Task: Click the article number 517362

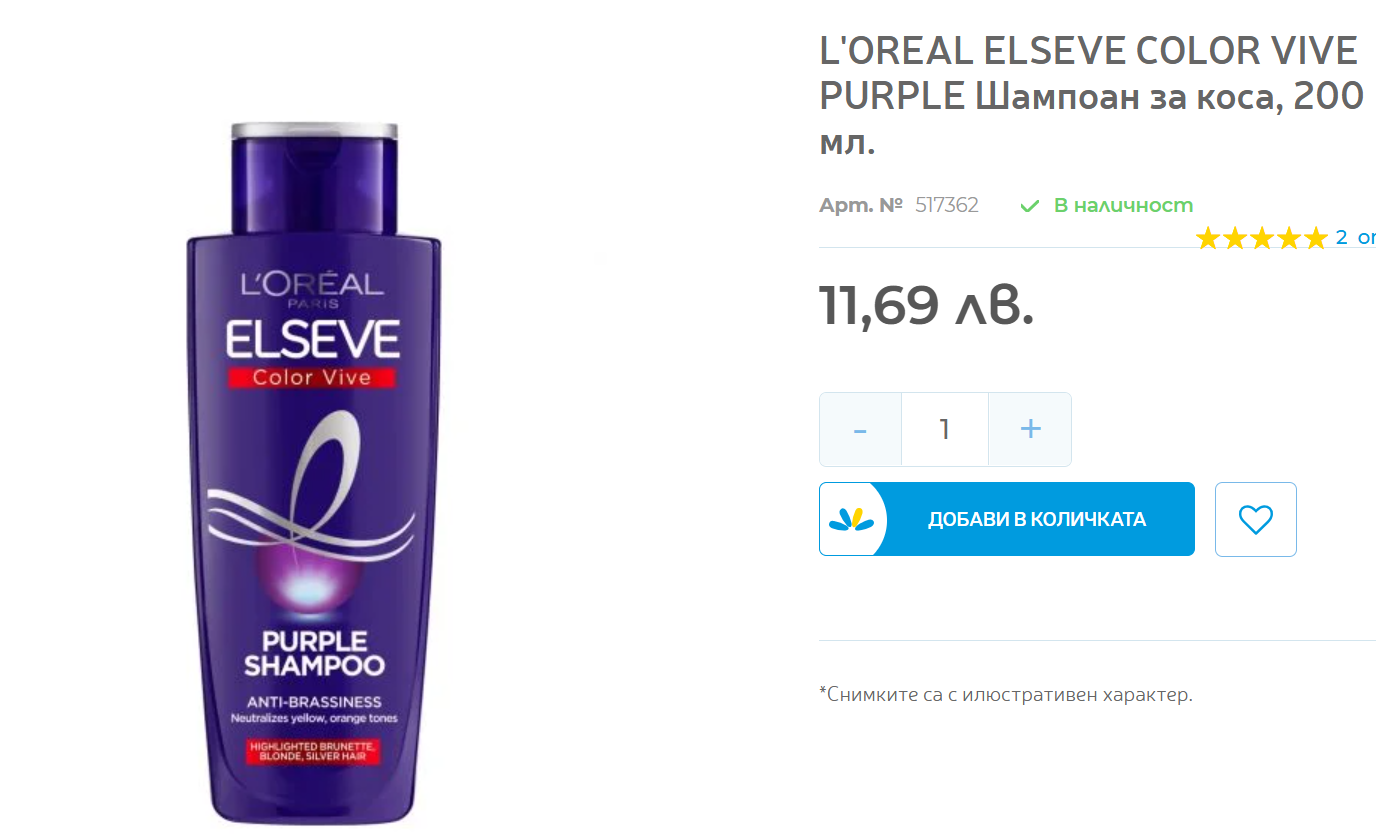Action: tap(947, 205)
